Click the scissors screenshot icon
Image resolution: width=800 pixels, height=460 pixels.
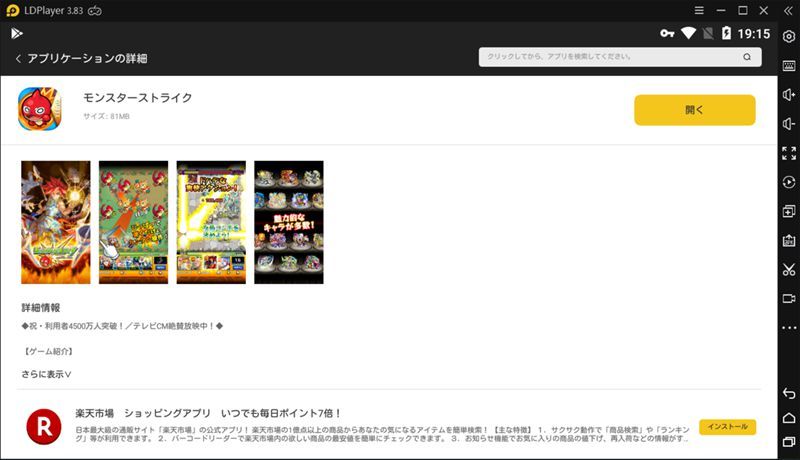pos(788,269)
